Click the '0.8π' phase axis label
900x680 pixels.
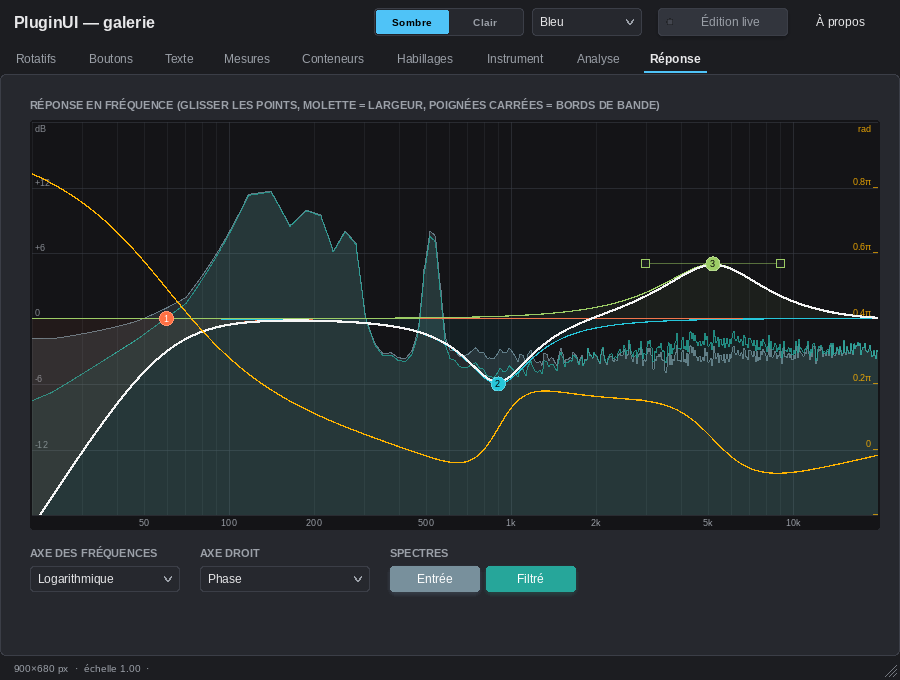pyautogui.click(x=862, y=182)
